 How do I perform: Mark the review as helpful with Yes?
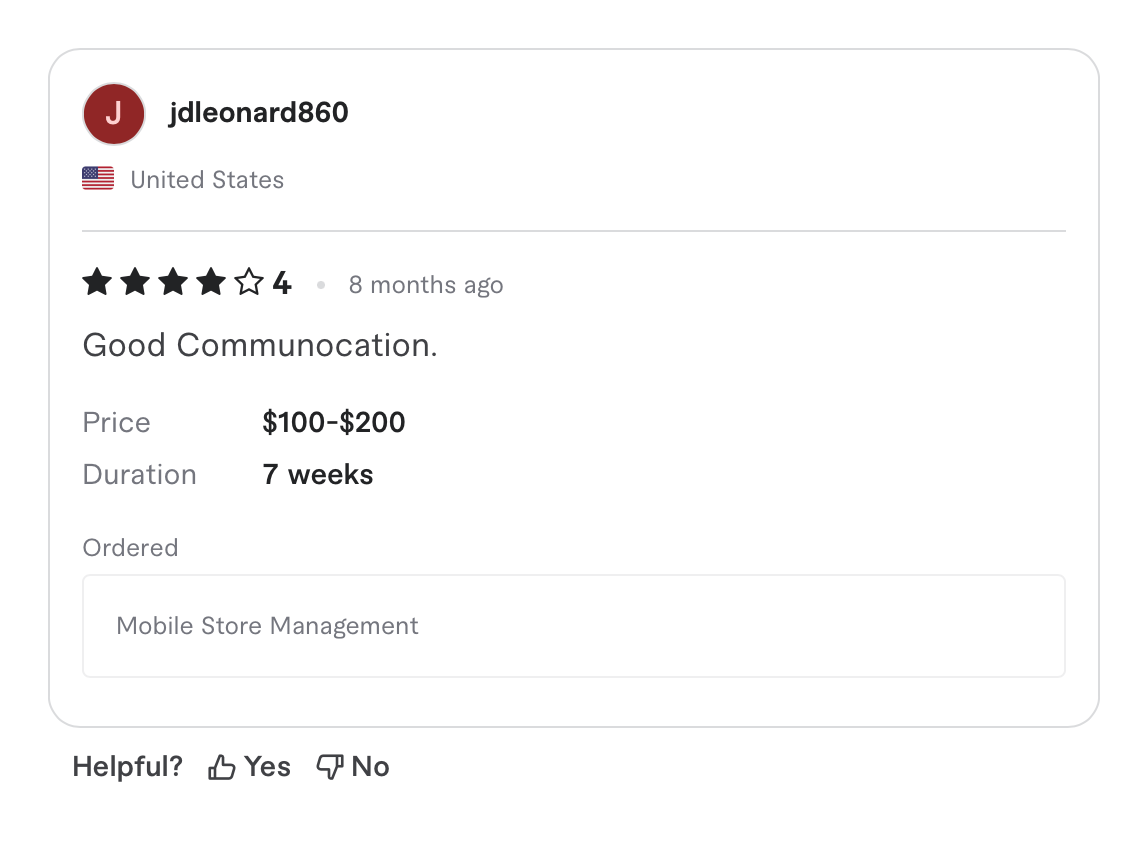point(266,766)
